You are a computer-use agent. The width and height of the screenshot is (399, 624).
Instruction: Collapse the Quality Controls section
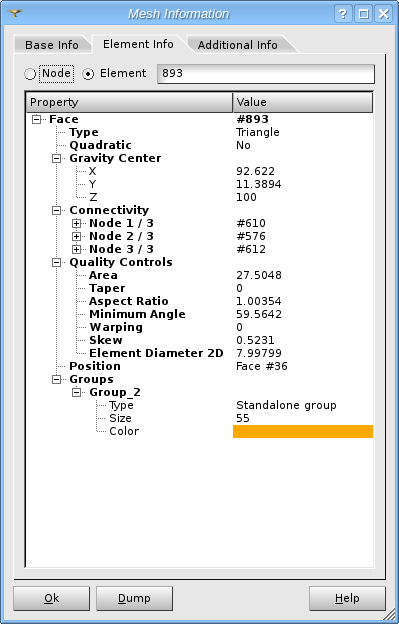pyautogui.click(x=56, y=262)
